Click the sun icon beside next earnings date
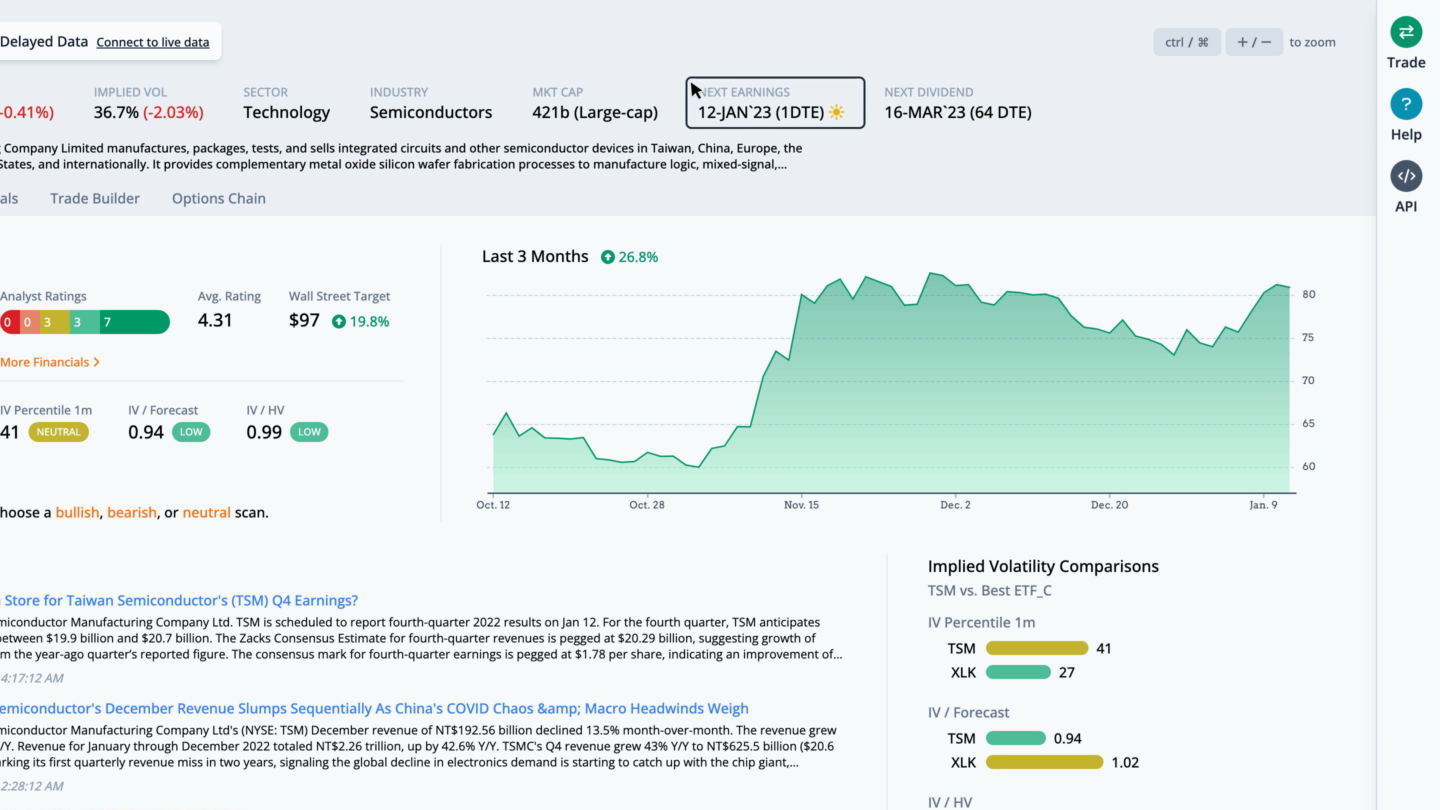This screenshot has width=1440, height=810. coord(836,113)
